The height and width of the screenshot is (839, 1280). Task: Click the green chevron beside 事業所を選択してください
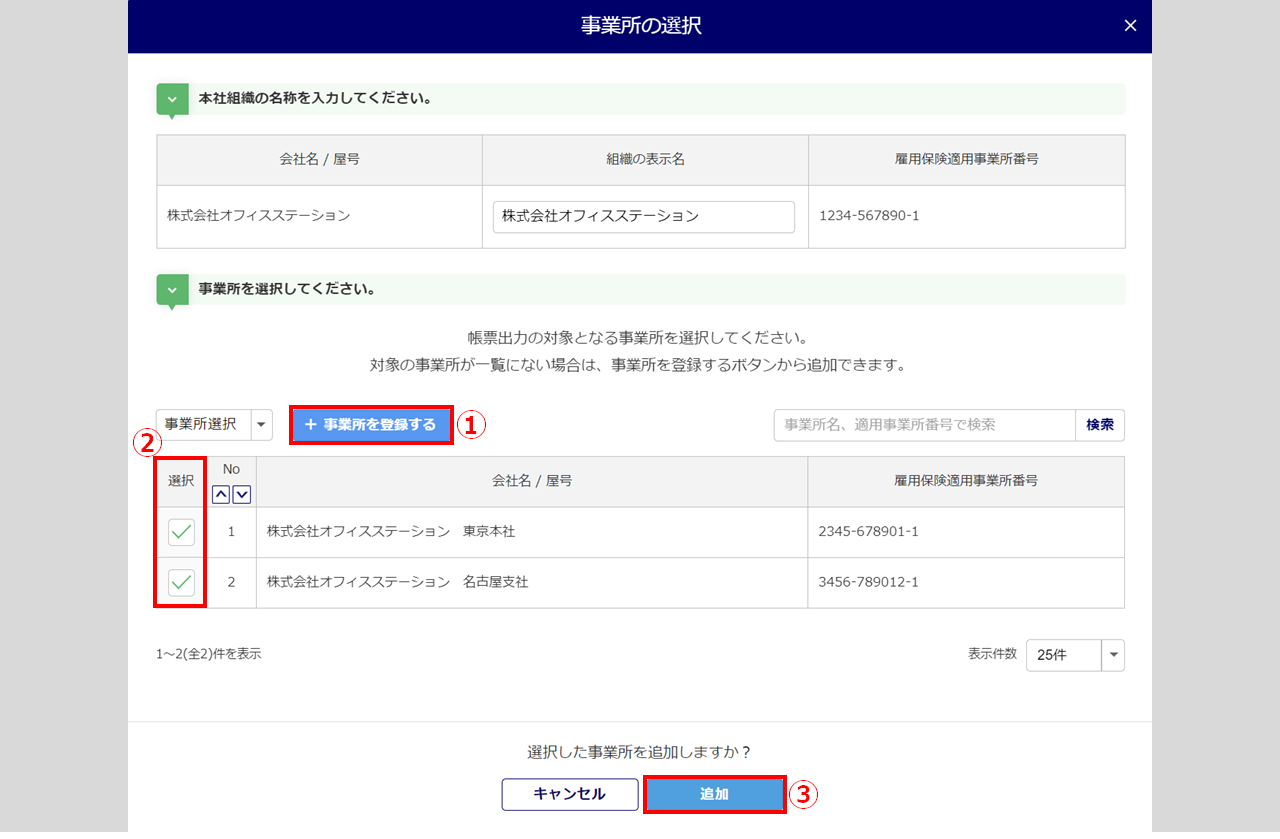pyautogui.click(x=172, y=289)
